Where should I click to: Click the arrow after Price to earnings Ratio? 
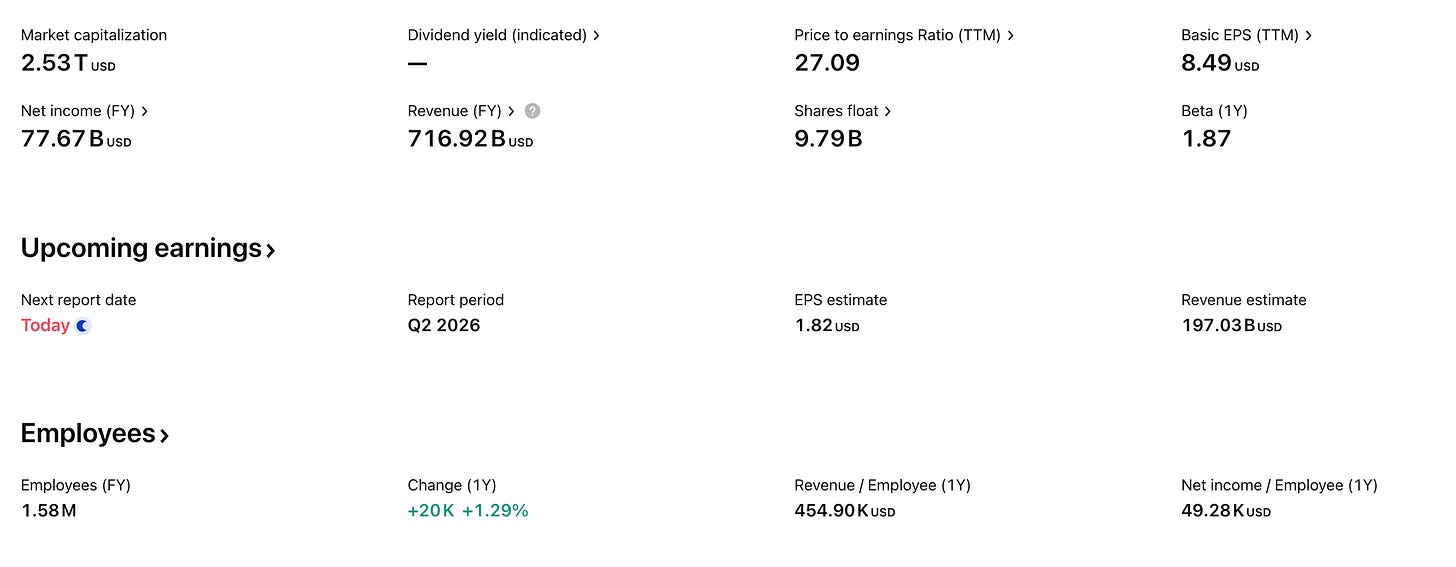tap(1011, 35)
